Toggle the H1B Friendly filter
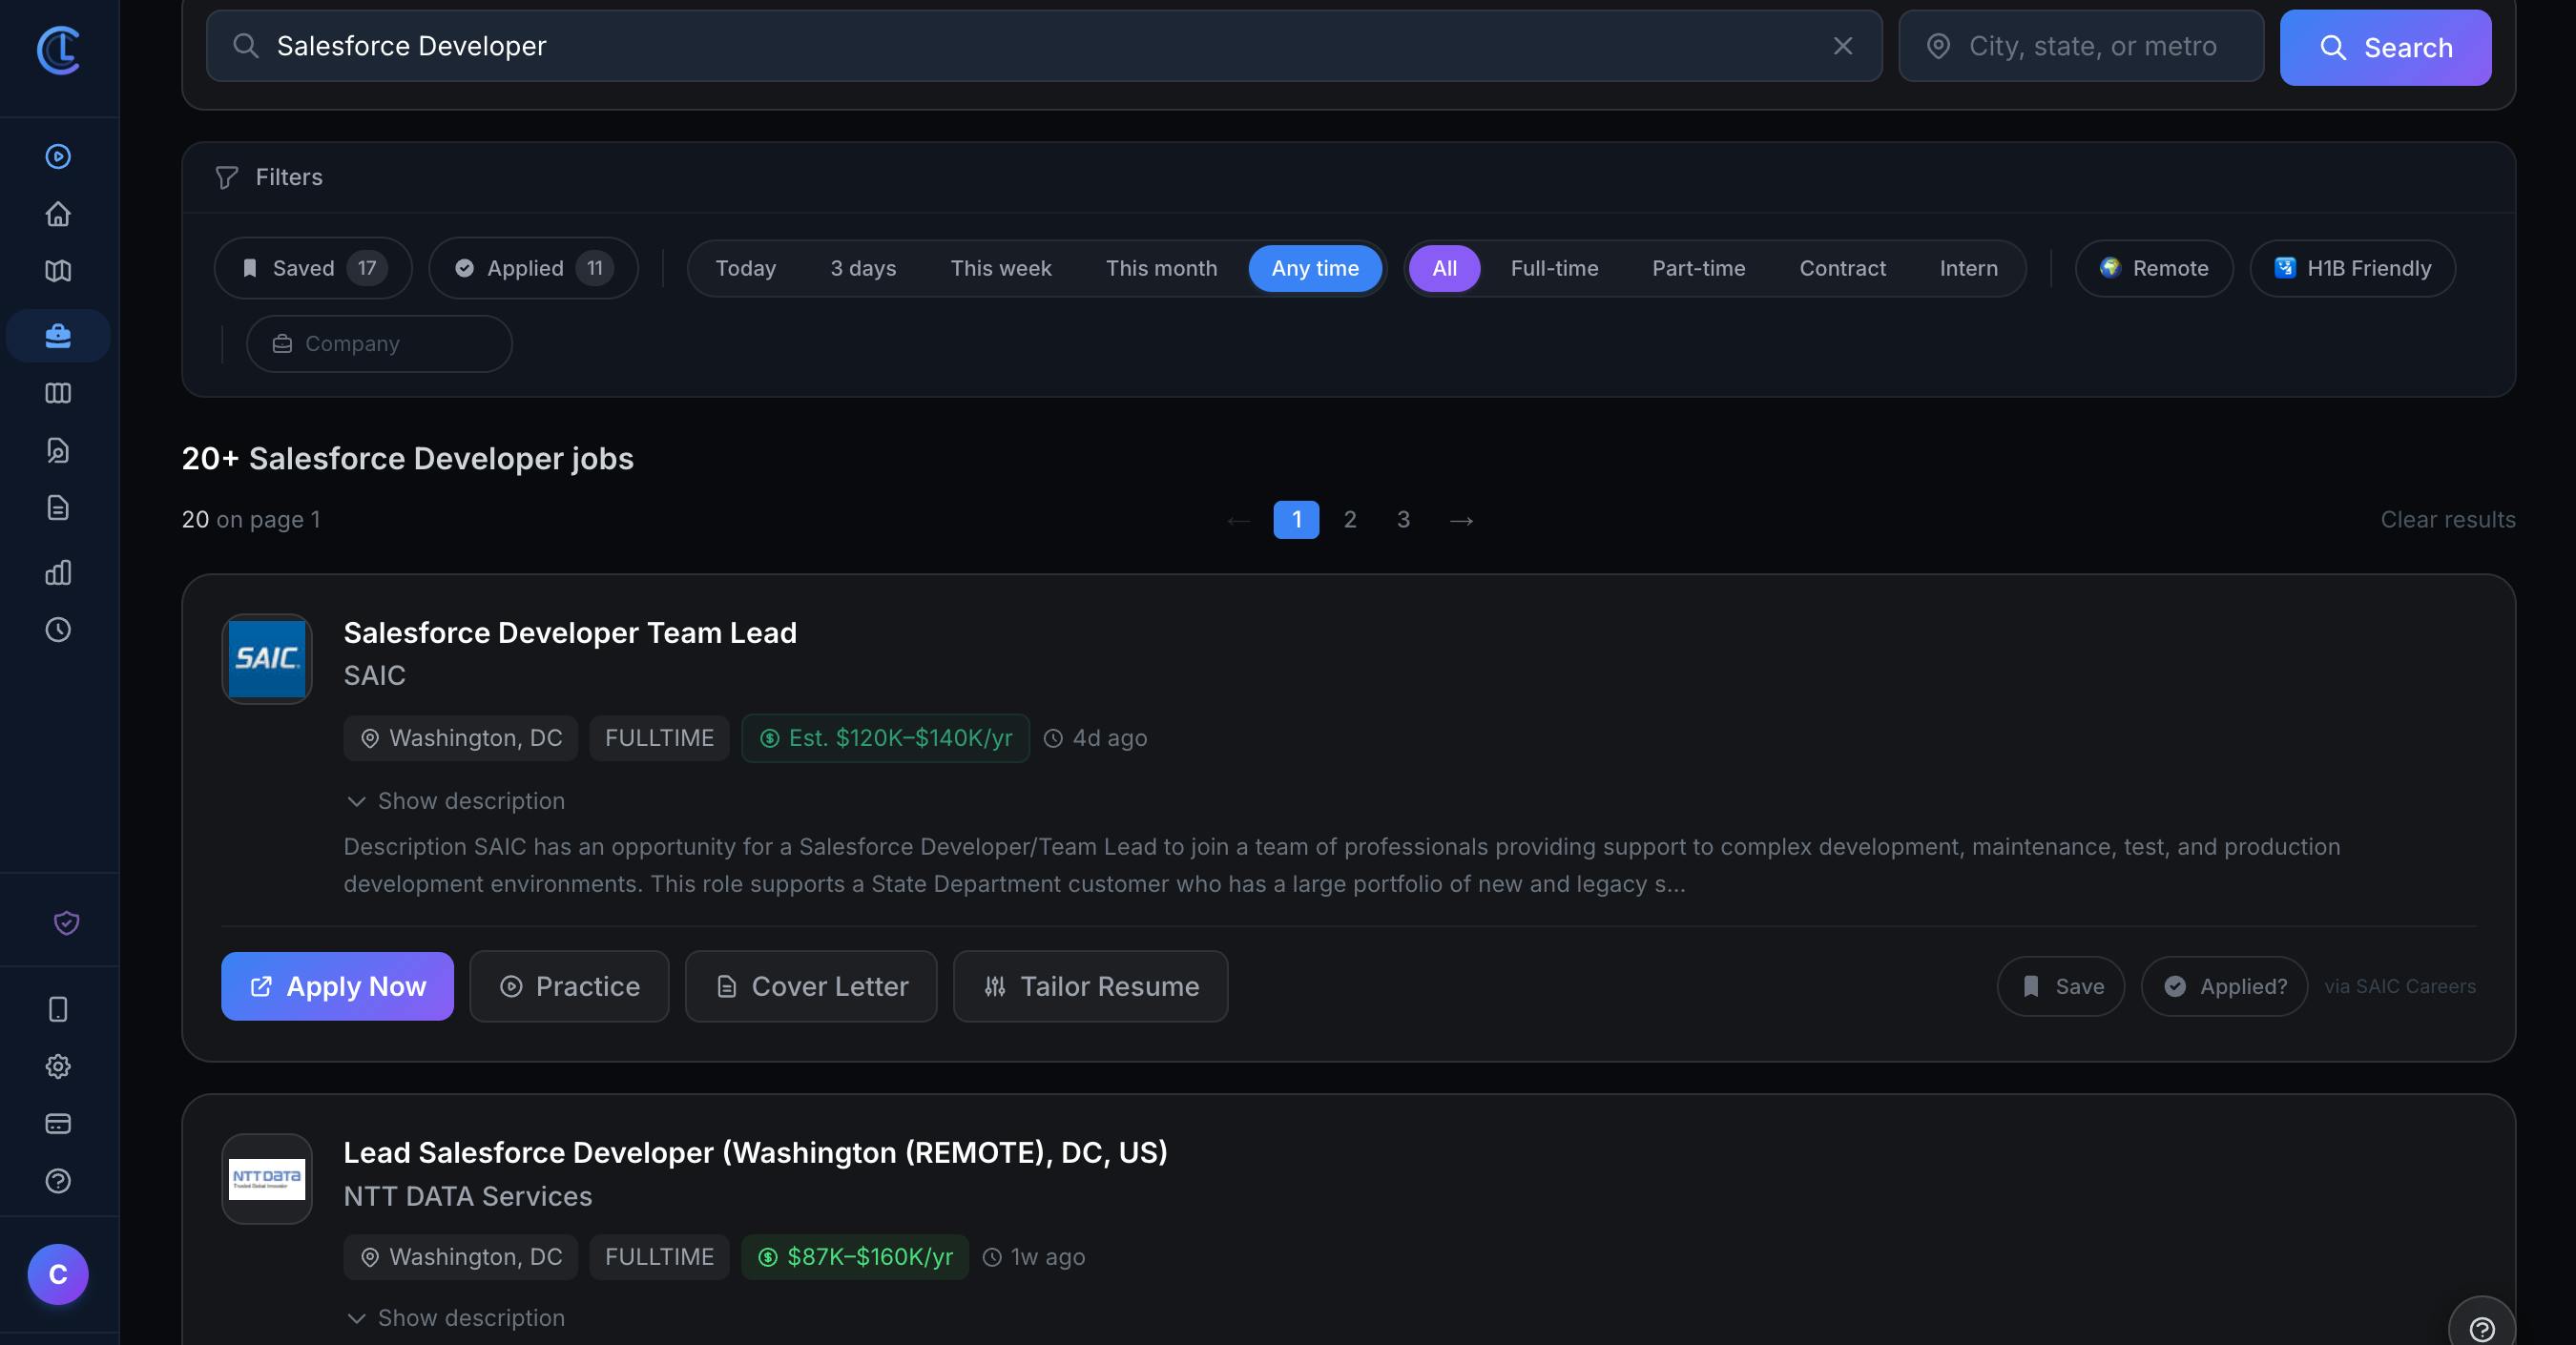Image resolution: width=2576 pixels, height=1345 pixels. [2353, 268]
